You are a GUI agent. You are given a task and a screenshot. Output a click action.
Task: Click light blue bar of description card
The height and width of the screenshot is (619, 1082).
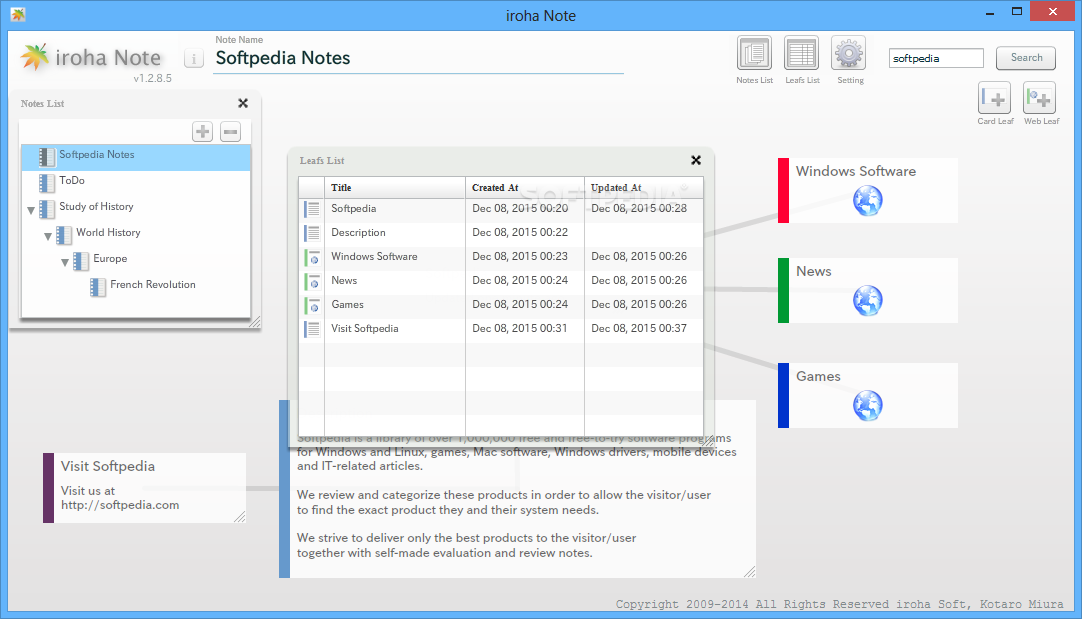pyautogui.click(x=284, y=489)
